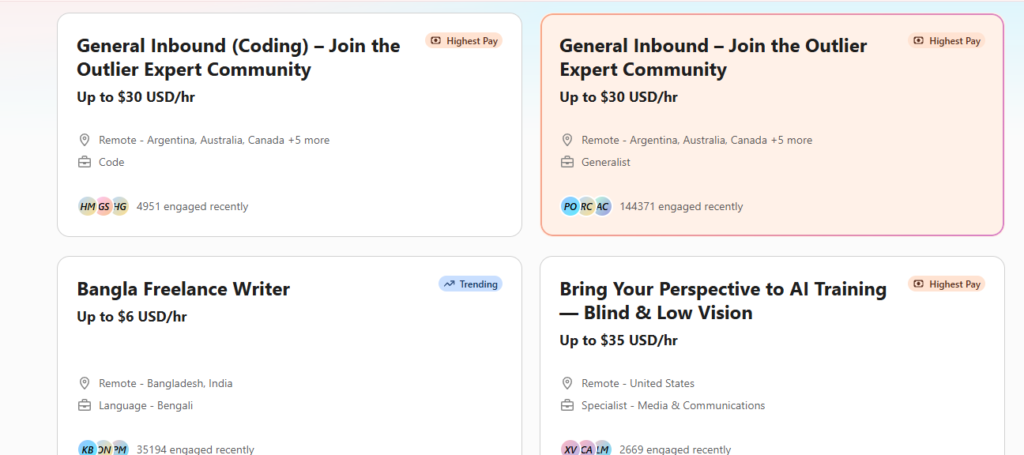Screen dimensions: 1024x455
Task: Click the HG avatar on Coding card
Action: pos(120,207)
